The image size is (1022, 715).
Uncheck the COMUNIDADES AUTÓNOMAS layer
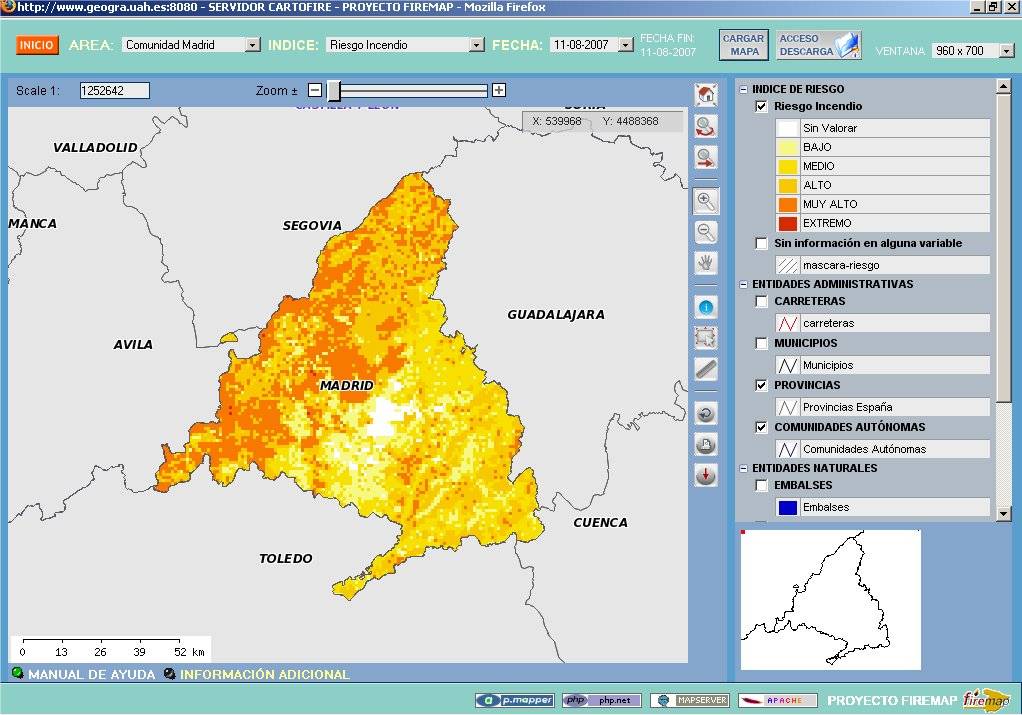coord(761,427)
